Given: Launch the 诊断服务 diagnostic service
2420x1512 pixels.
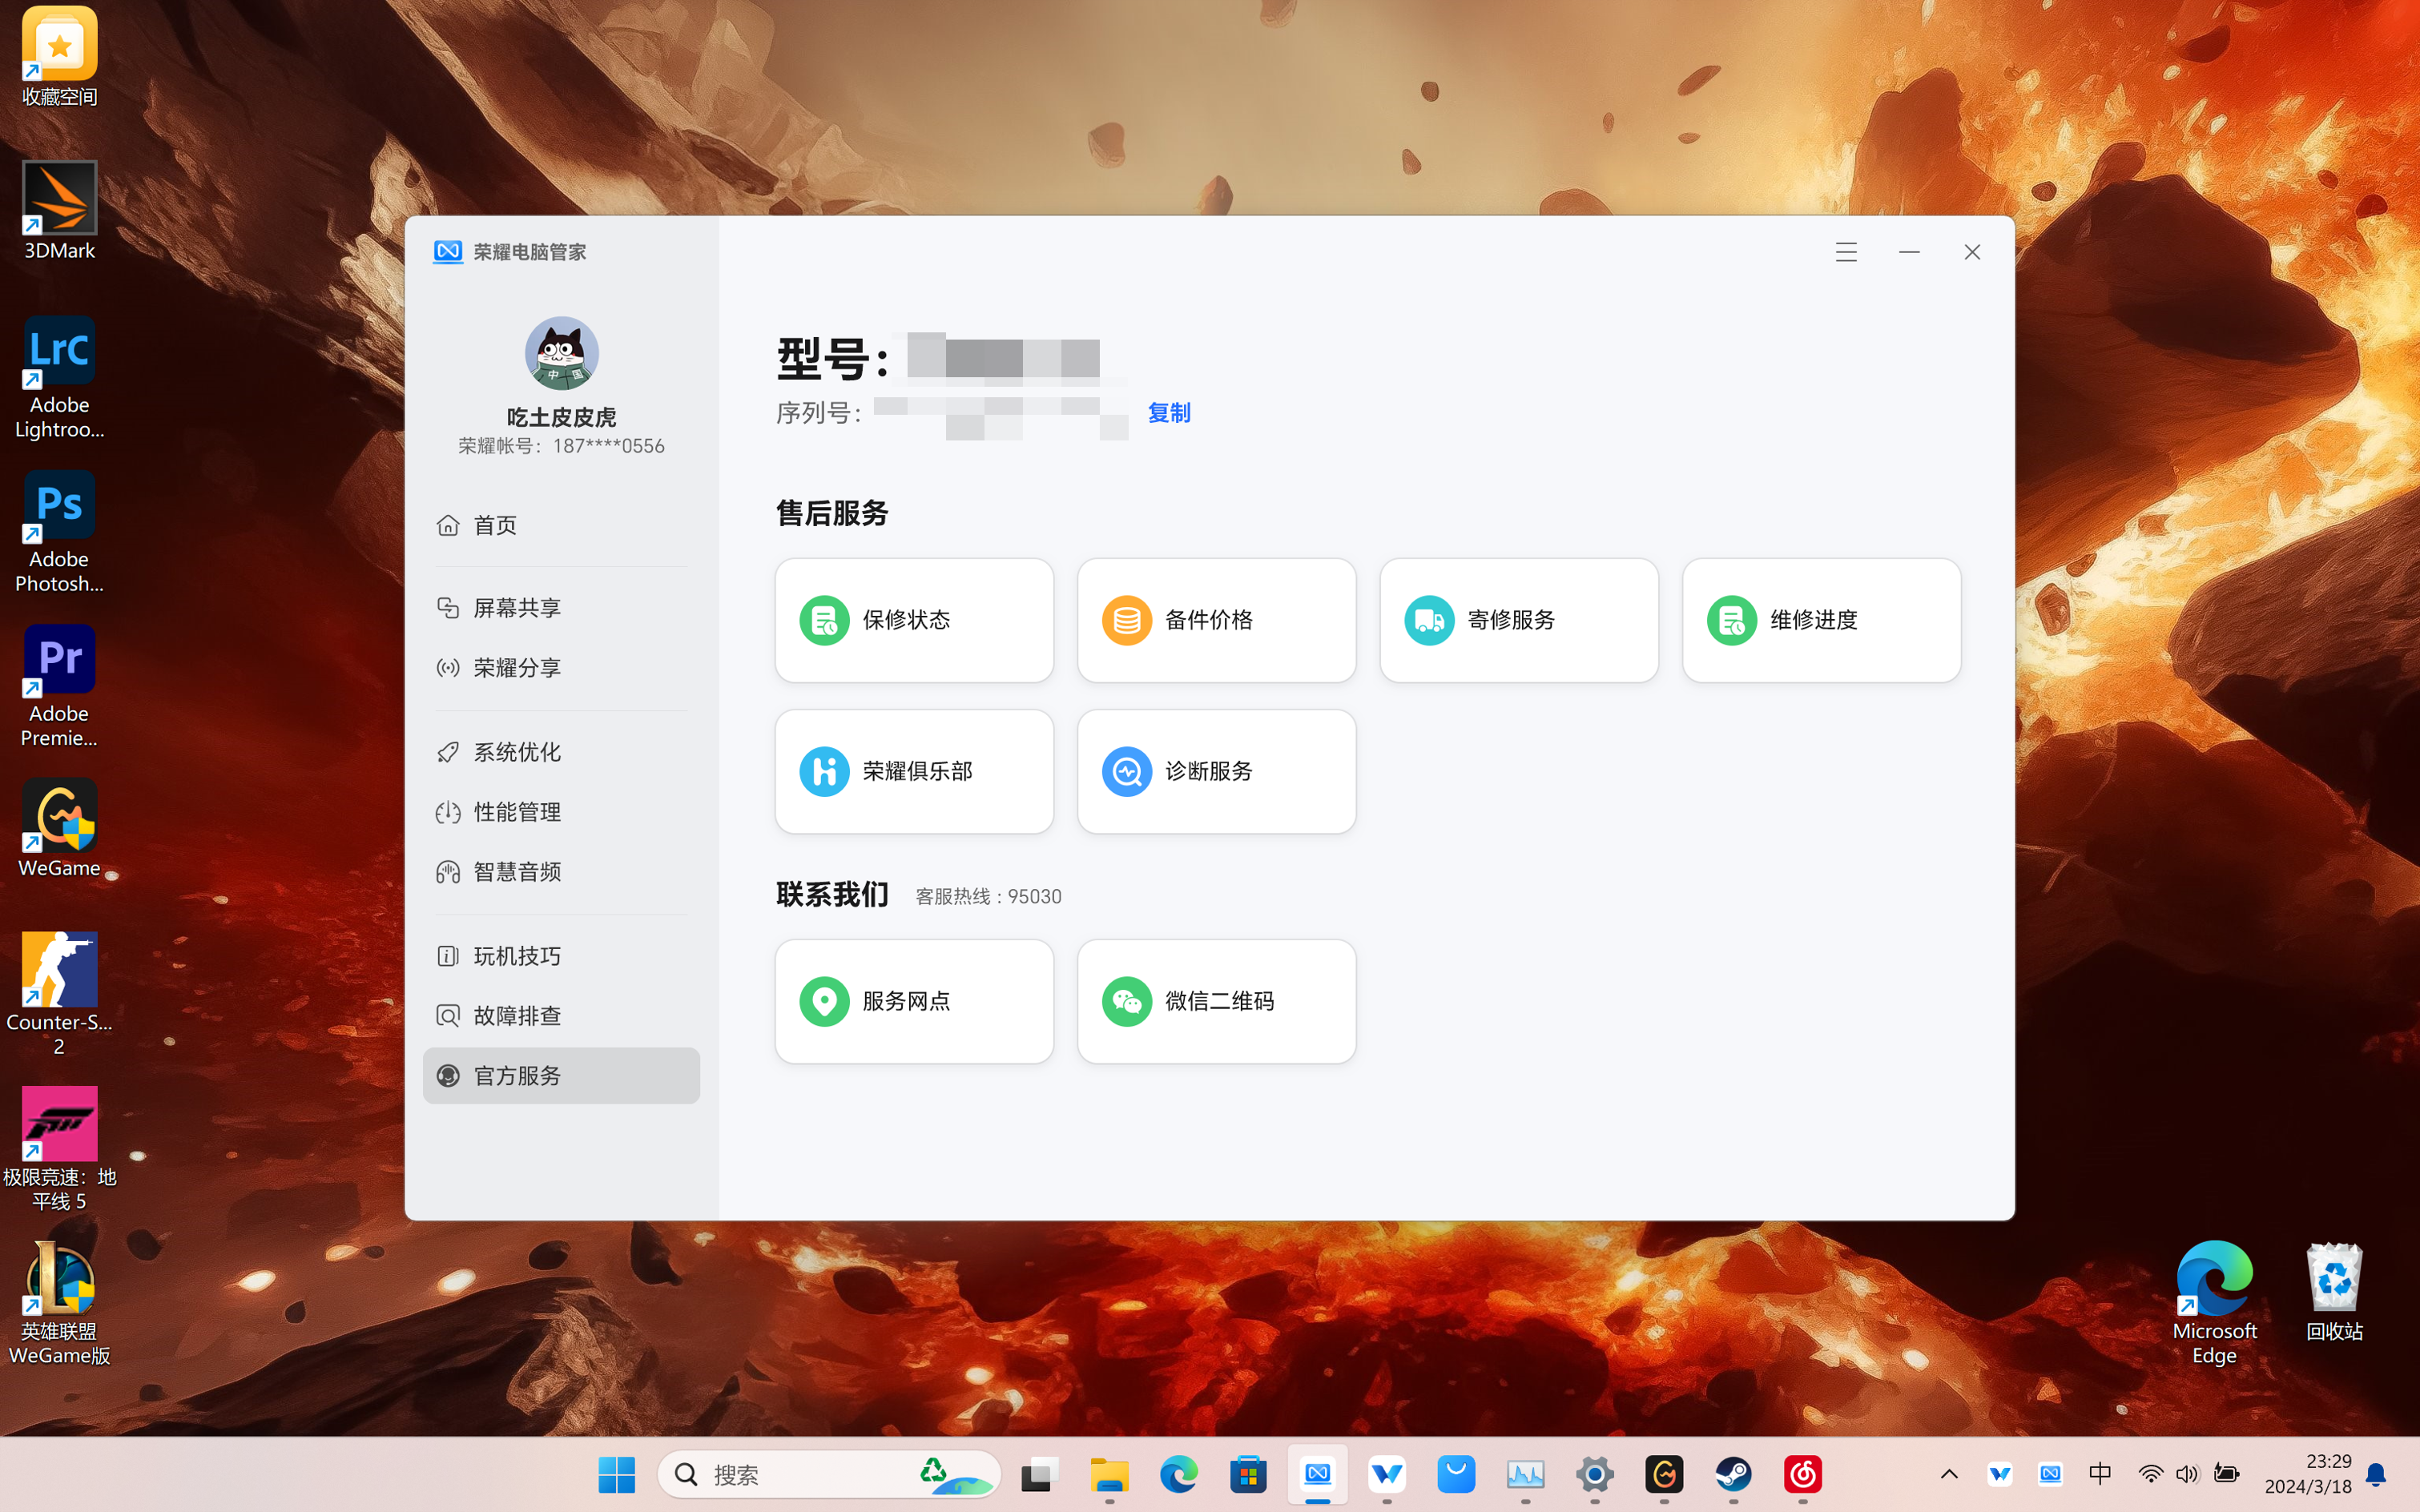Looking at the screenshot, I should (1216, 771).
